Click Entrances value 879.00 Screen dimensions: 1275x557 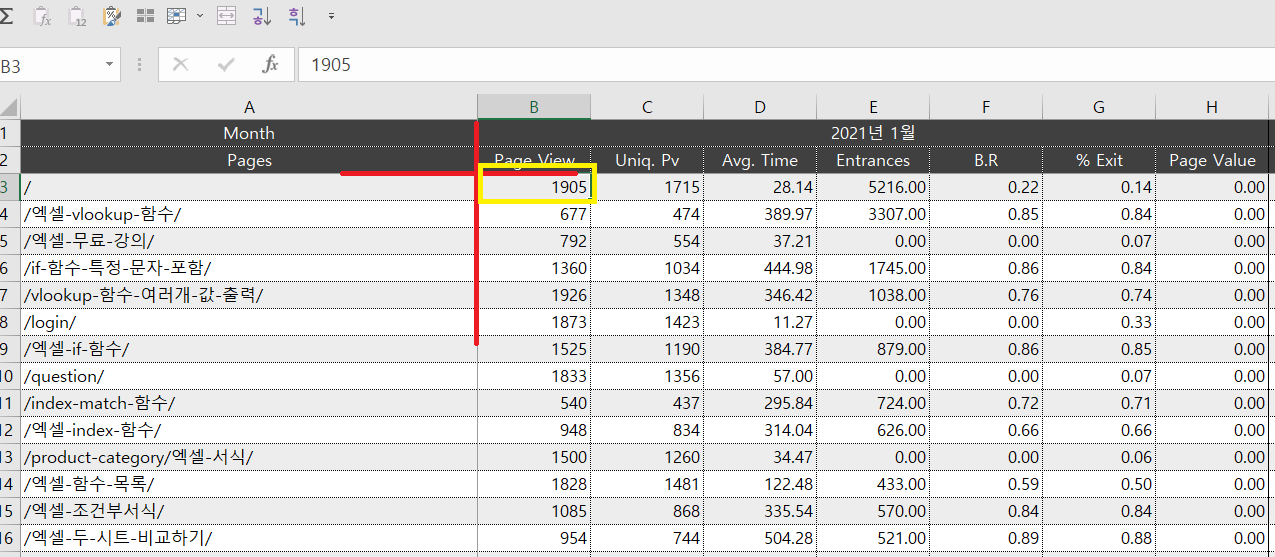tap(873, 349)
